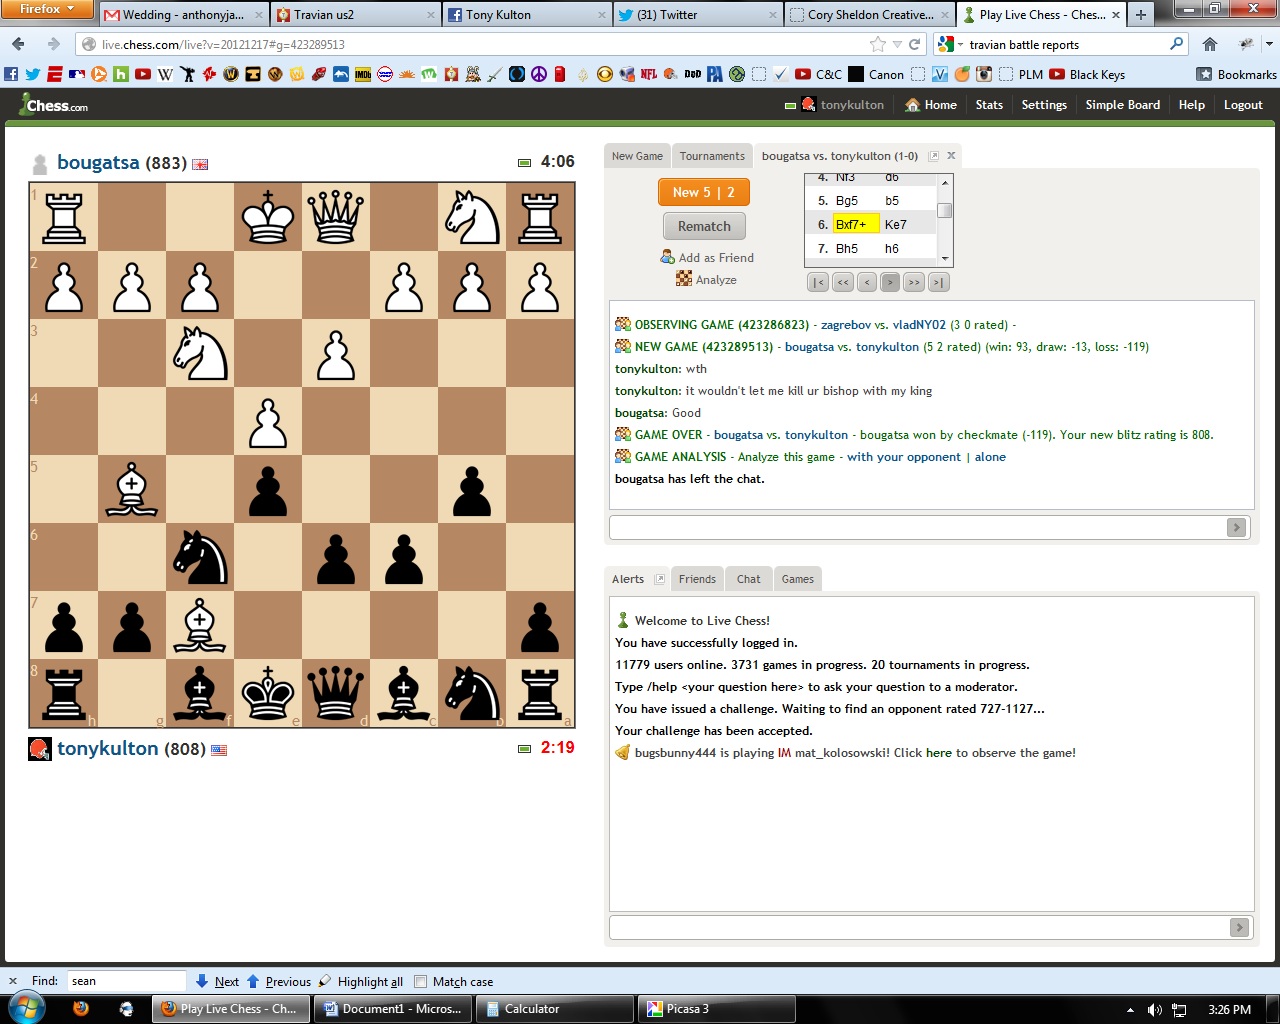This screenshot has height=1024, width=1280.
Task: Reload page using the refresh icon
Action: pos(914,44)
